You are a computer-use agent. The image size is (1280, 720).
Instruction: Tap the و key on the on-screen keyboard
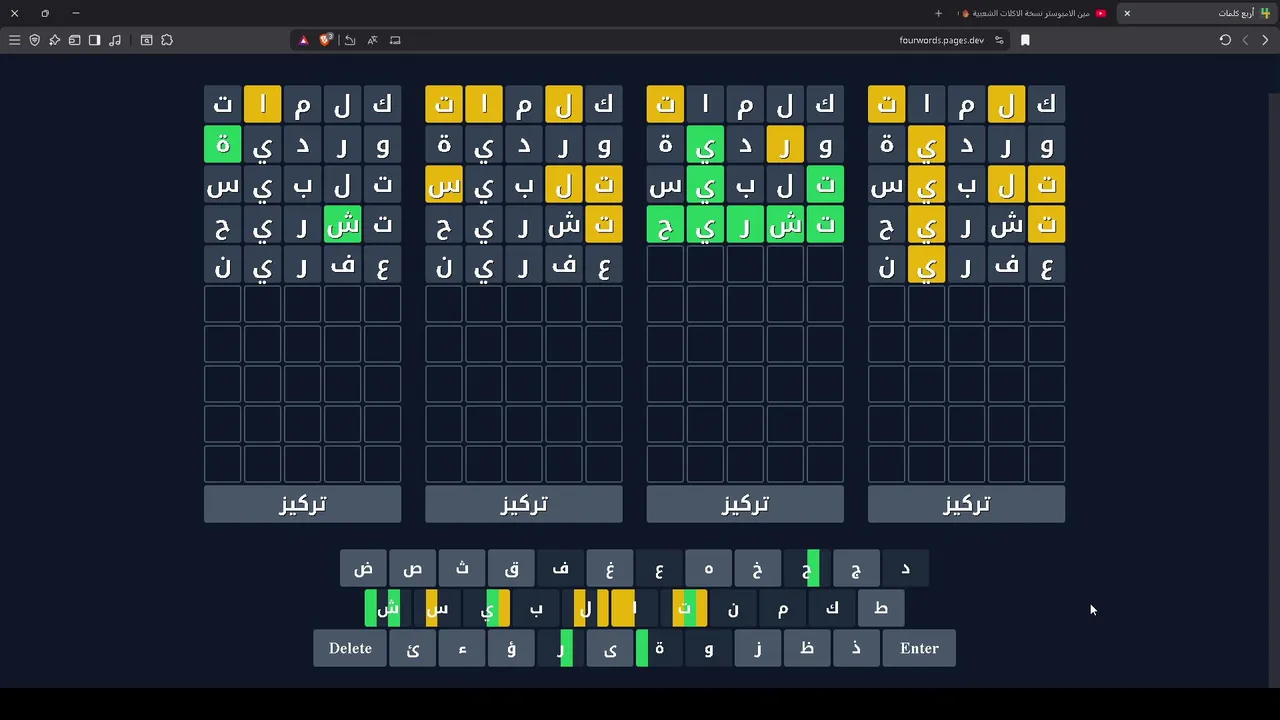tap(708, 648)
